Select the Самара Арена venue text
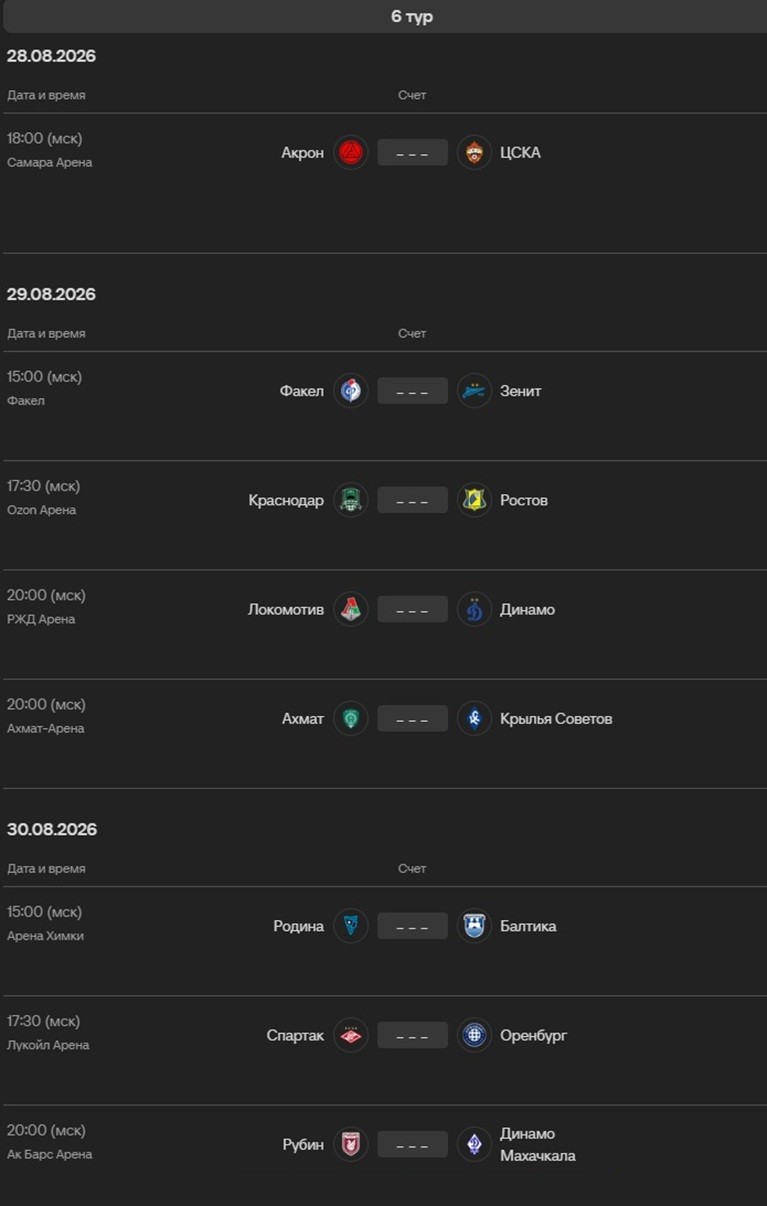Image resolution: width=767 pixels, height=1206 pixels. (49, 162)
